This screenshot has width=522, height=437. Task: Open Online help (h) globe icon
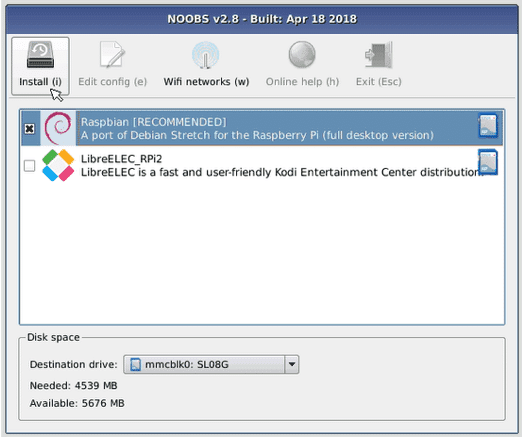pyautogui.click(x=302, y=55)
